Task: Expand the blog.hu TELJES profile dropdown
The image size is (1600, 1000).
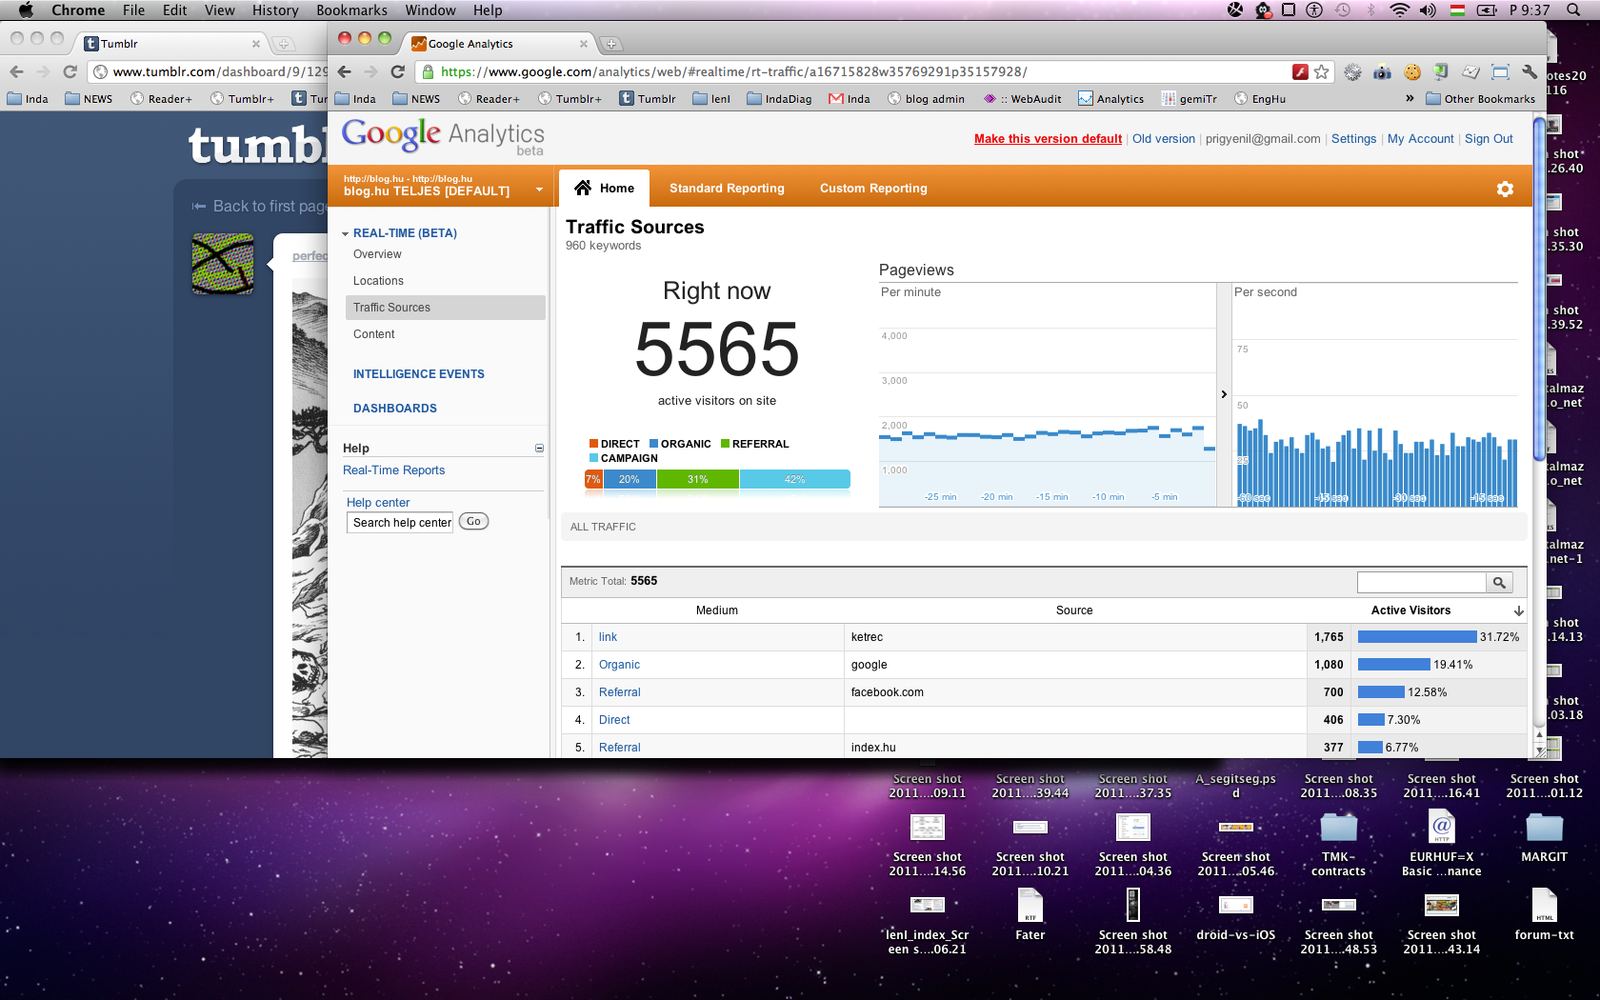Action: 539,189
